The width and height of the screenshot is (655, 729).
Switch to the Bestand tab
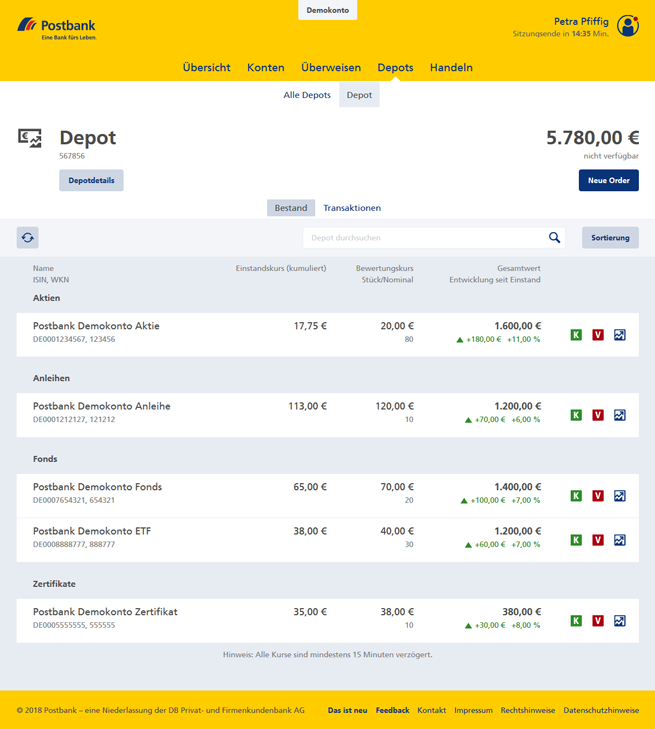pyautogui.click(x=291, y=208)
